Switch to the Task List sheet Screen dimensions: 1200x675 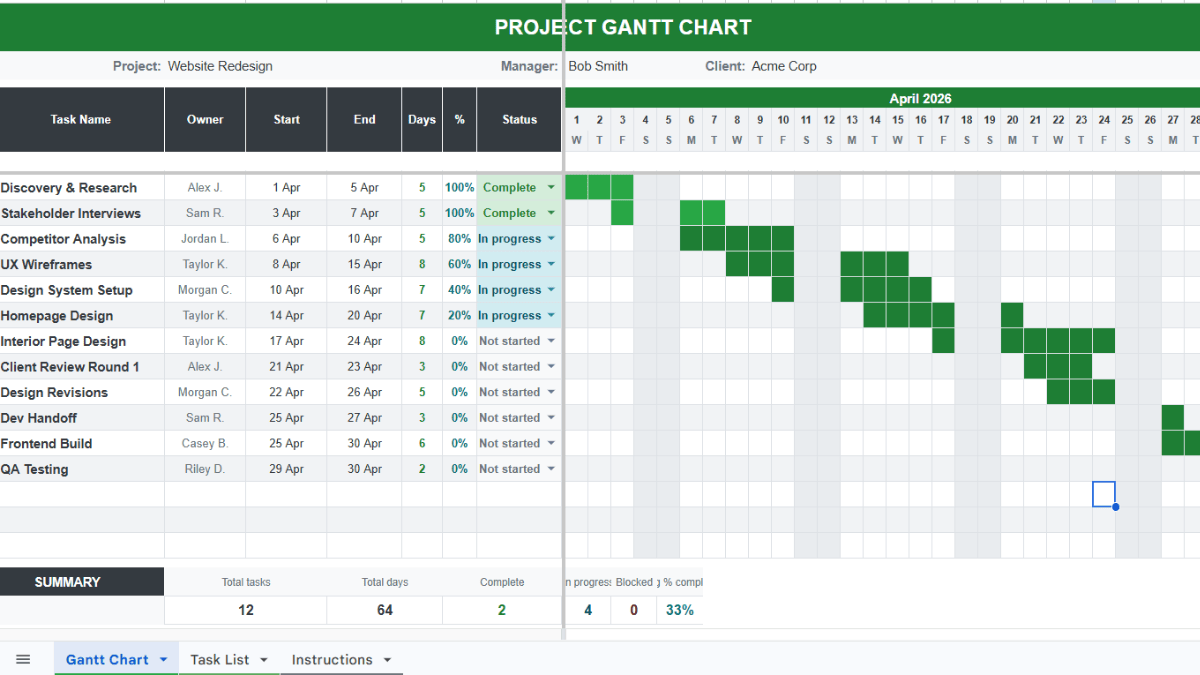click(x=220, y=659)
